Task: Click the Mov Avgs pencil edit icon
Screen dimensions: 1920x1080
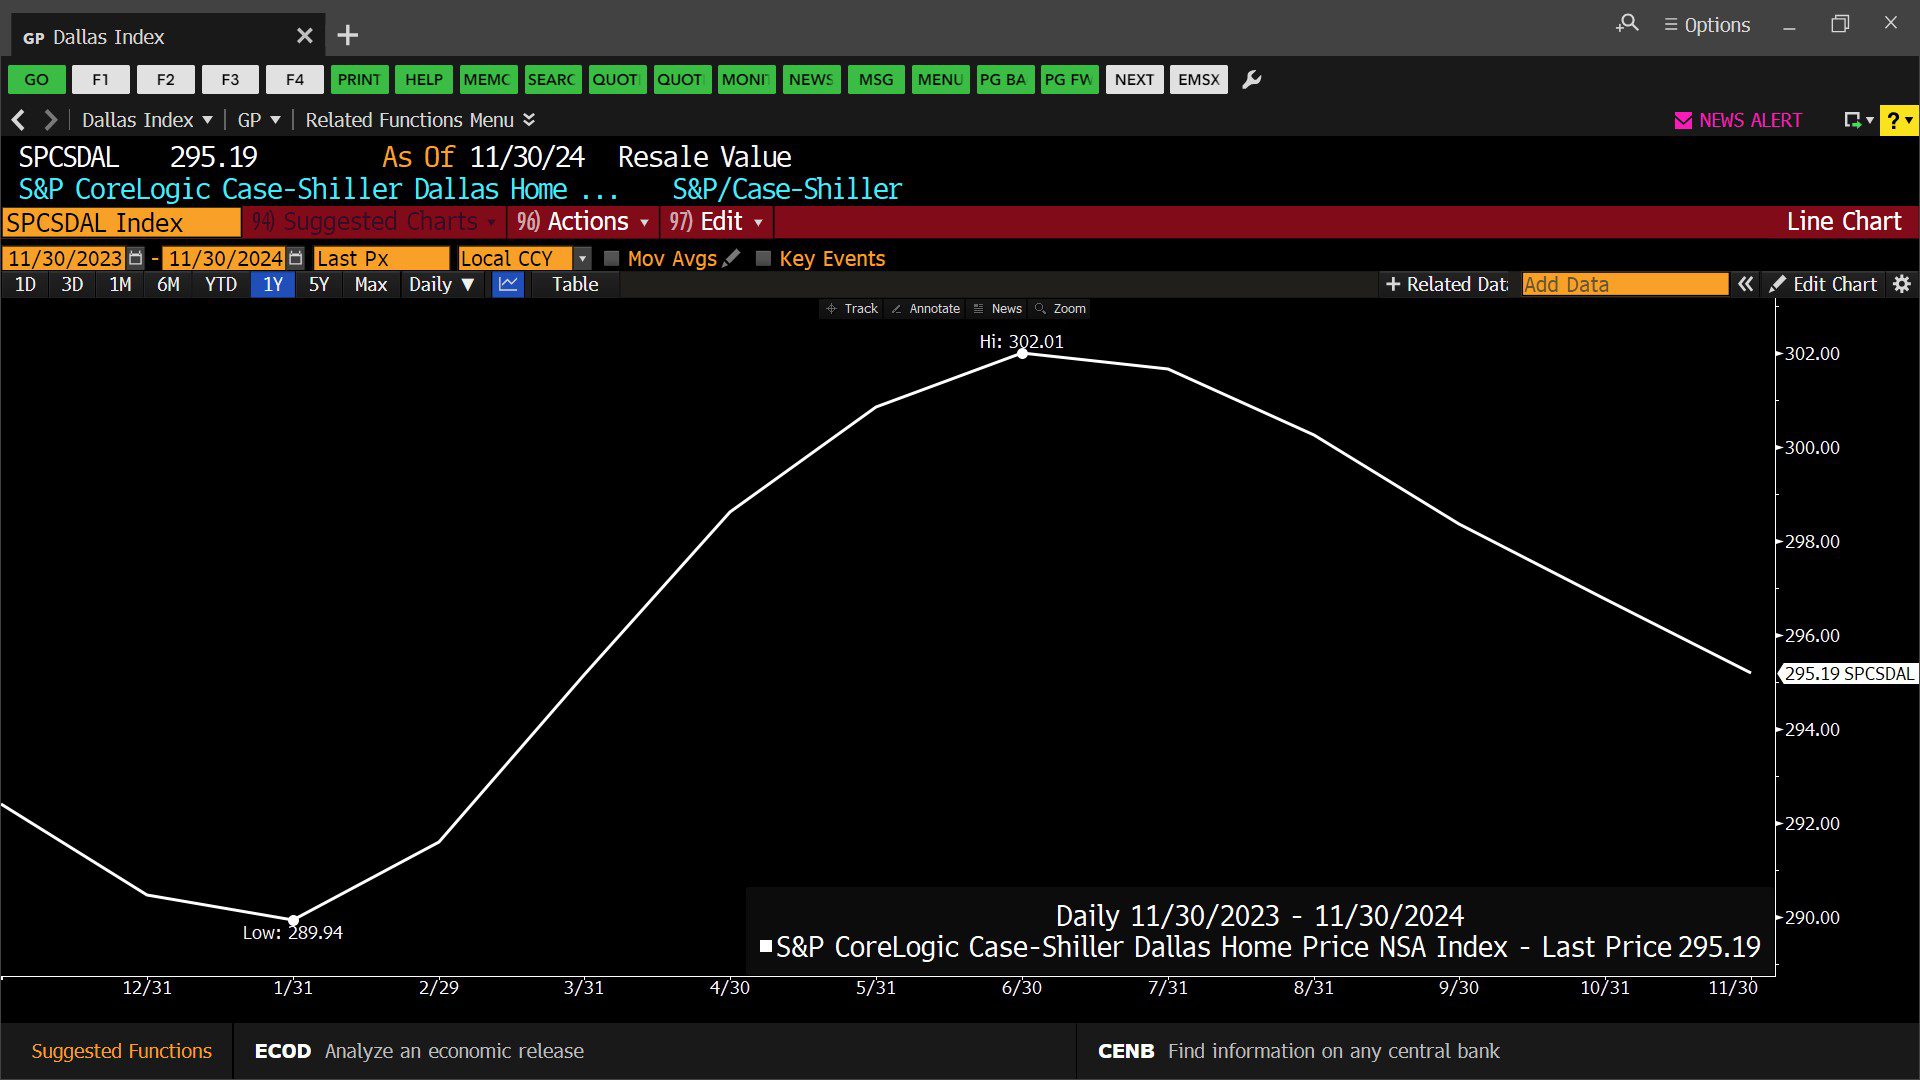Action: pos(732,258)
